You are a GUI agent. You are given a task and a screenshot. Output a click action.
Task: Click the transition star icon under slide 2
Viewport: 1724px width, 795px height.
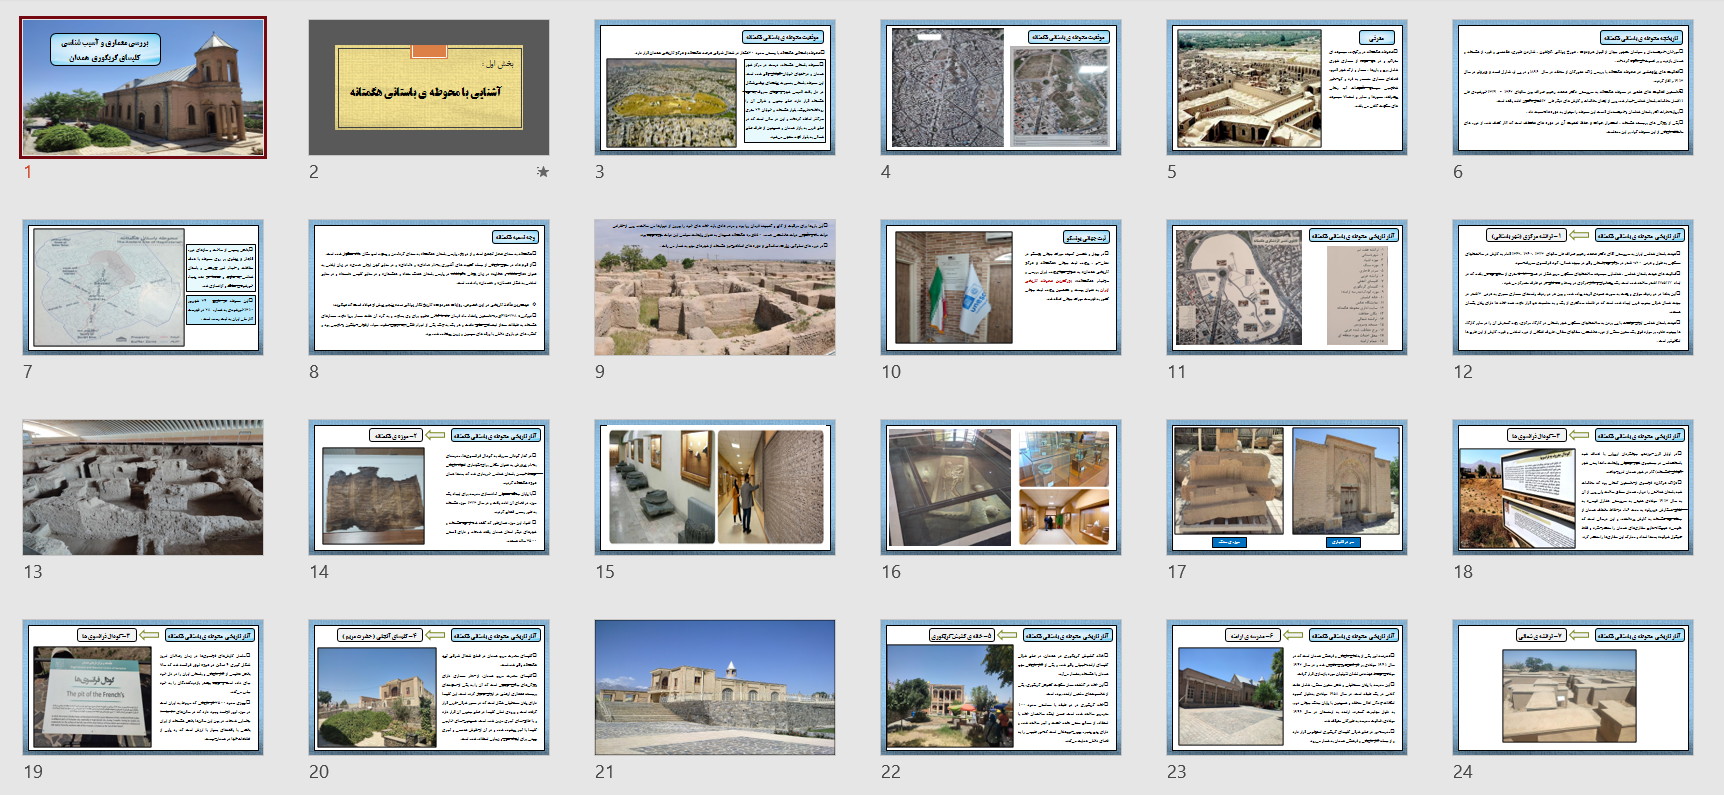click(543, 172)
